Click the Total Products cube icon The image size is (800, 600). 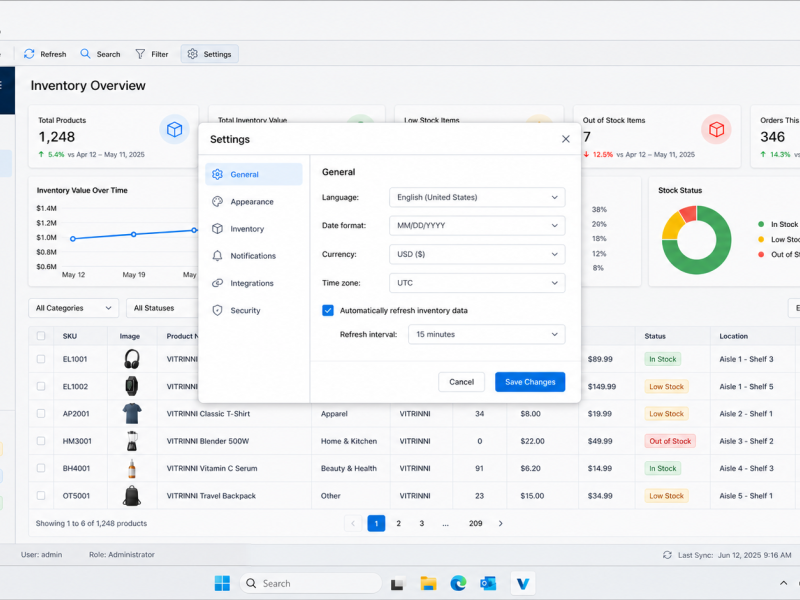(x=174, y=130)
